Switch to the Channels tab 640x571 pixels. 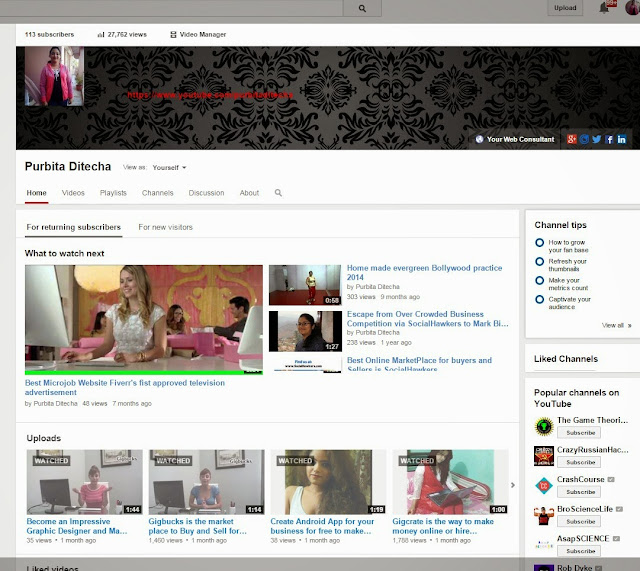(158, 193)
